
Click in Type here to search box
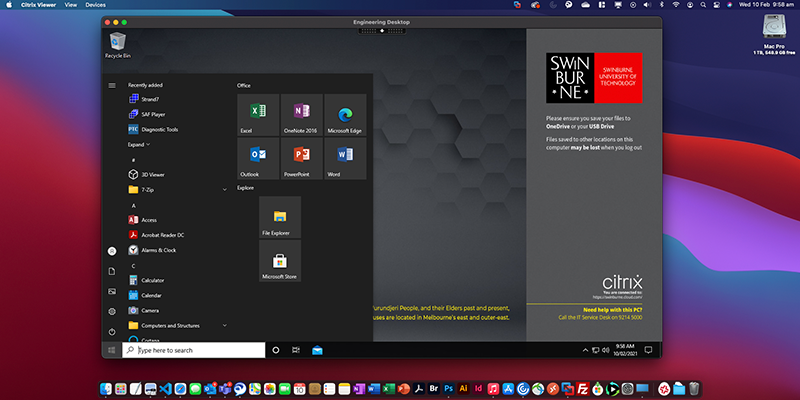click(x=194, y=350)
